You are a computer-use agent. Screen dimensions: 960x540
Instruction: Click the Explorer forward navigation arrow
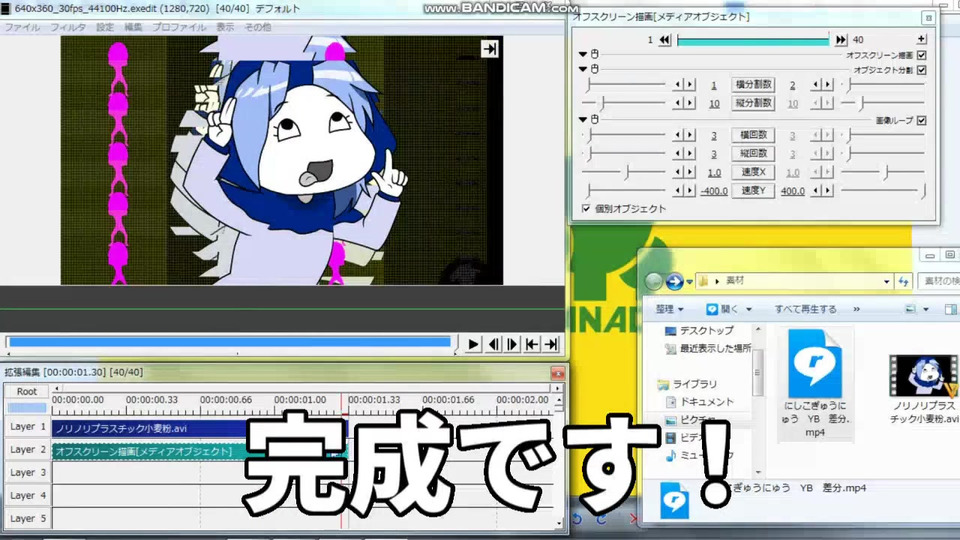point(674,282)
